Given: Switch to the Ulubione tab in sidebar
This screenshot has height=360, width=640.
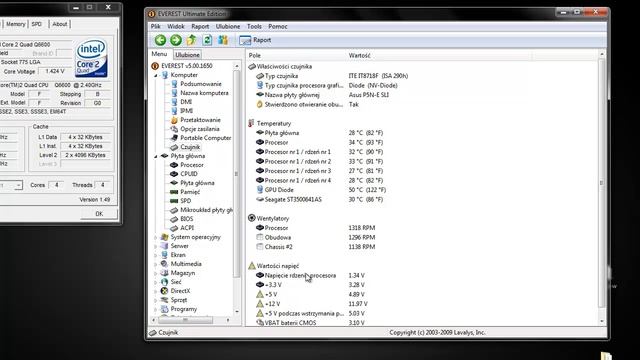Looking at the screenshot, I should tap(187, 55).
